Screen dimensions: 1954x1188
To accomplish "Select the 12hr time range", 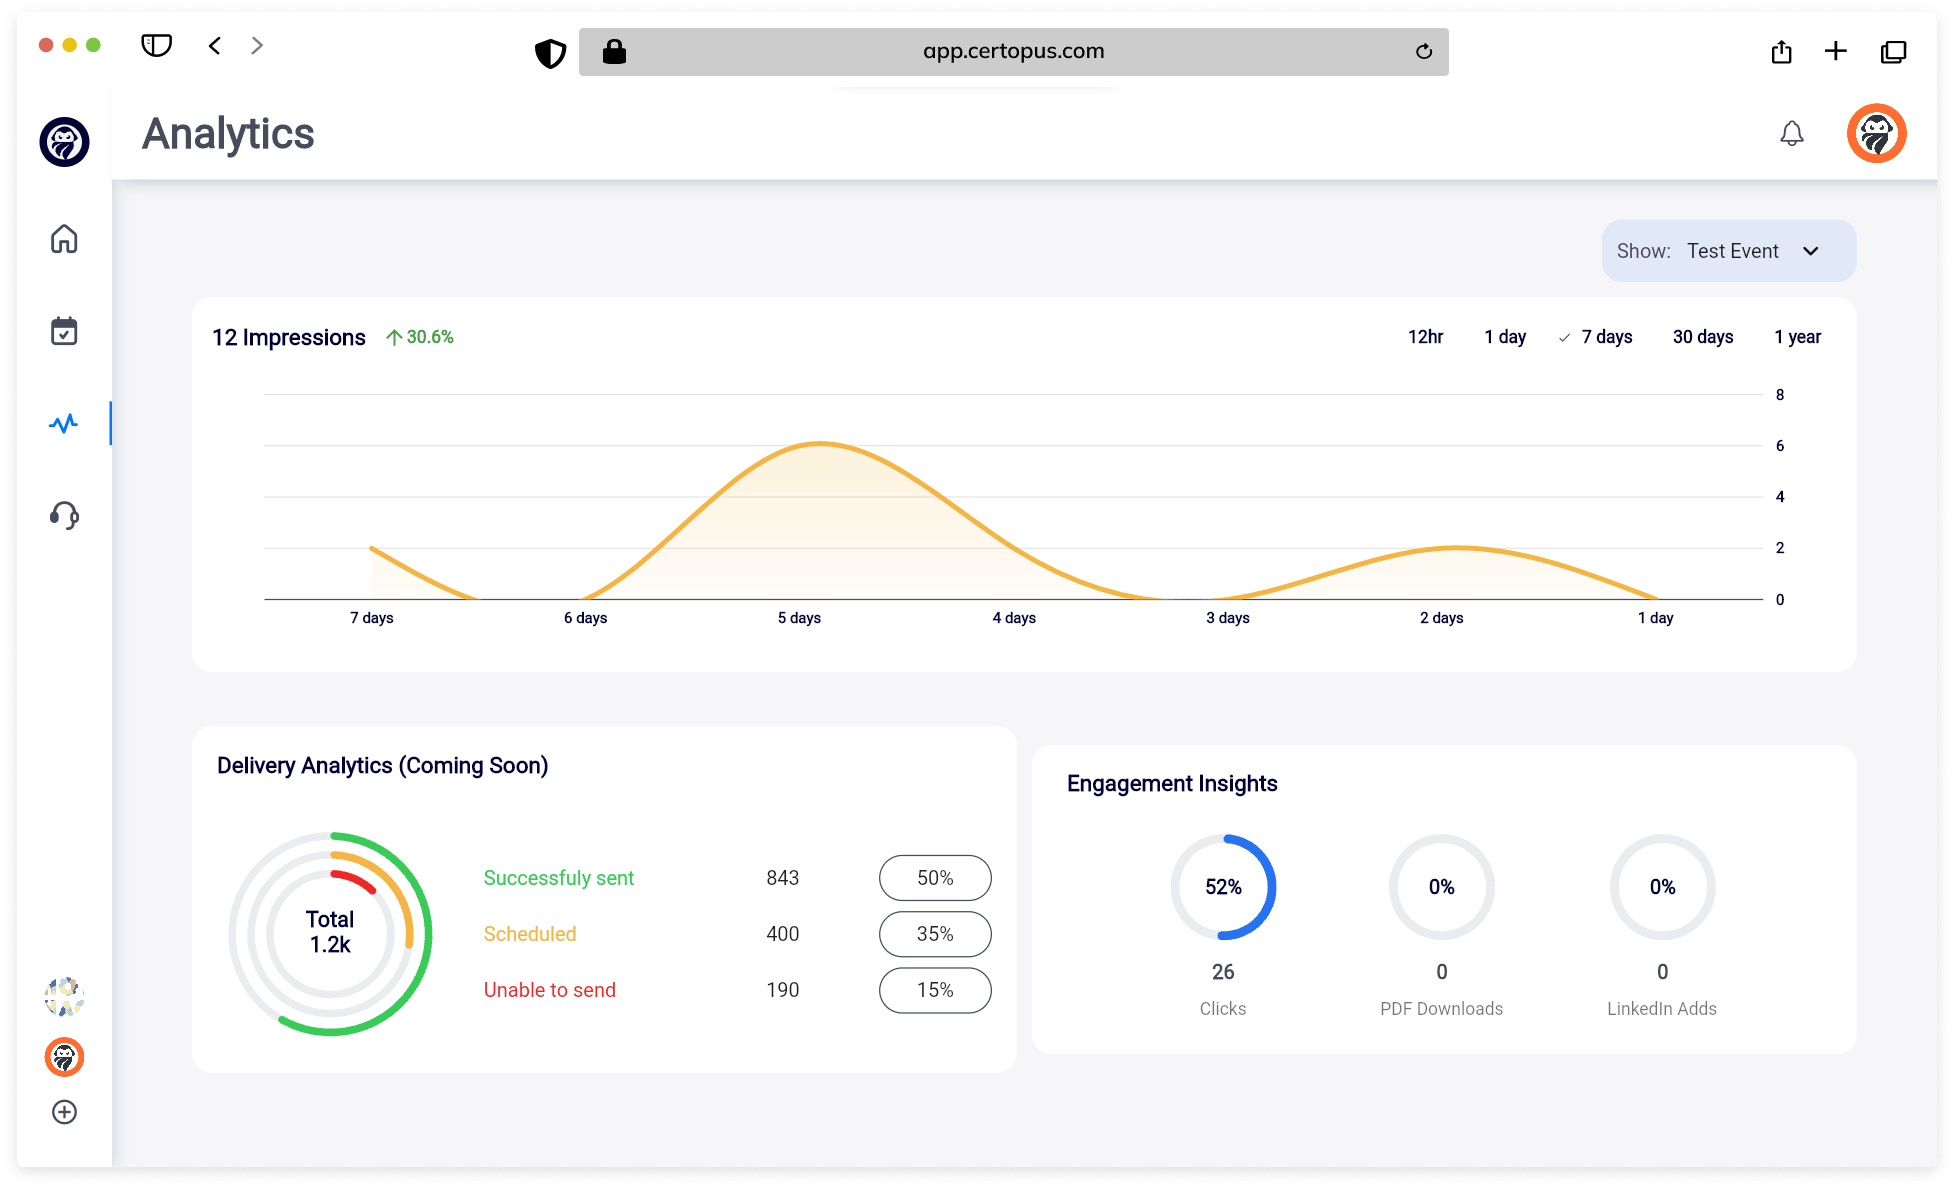I will (x=1425, y=337).
